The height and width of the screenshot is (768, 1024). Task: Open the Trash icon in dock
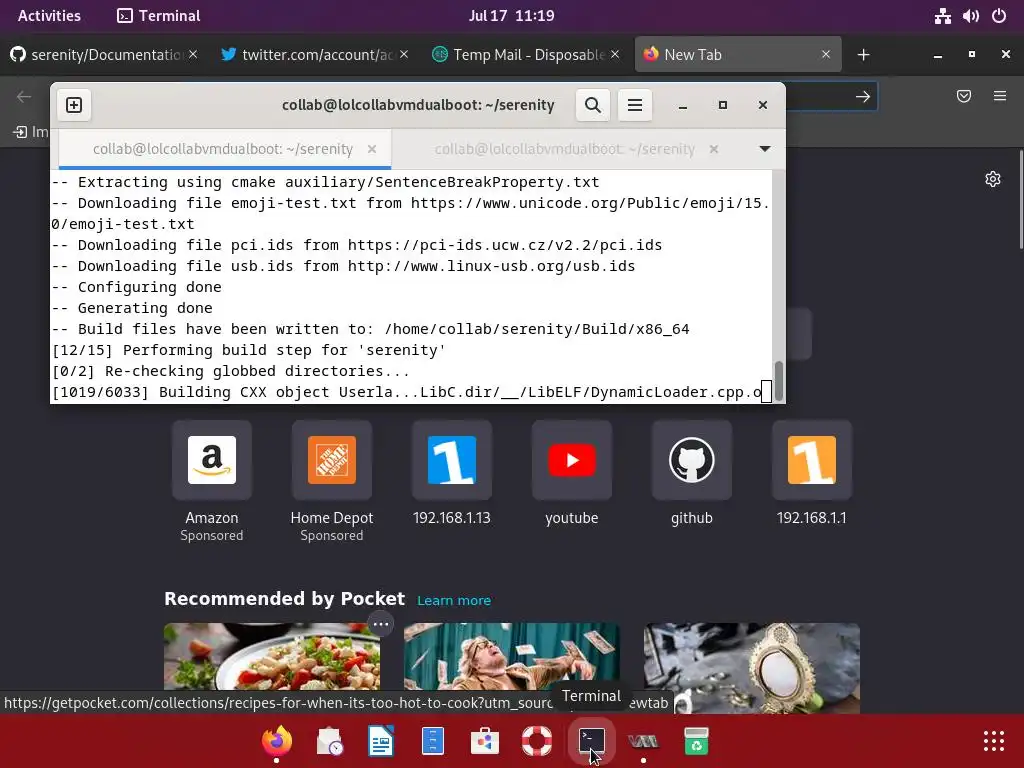[x=696, y=741]
